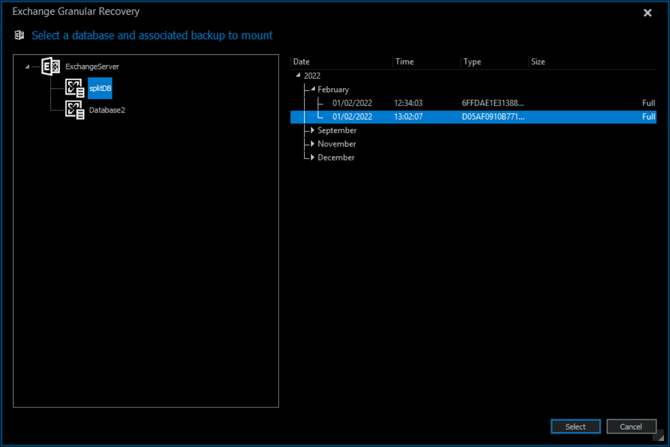Click the splitDB database icon
This screenshot has width=670, height=447.
tap(75, 89)
